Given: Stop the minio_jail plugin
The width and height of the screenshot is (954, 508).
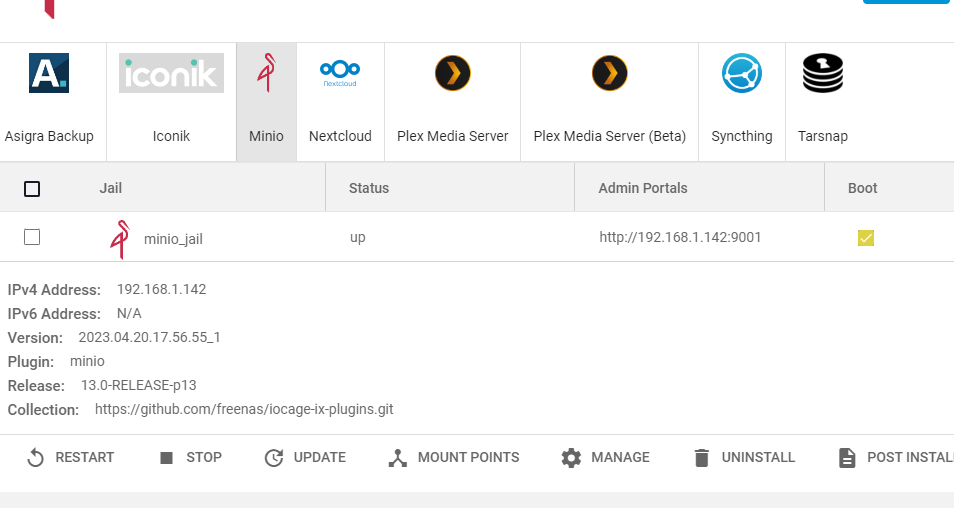Looking at the screenshot, I should coord(190,458).
